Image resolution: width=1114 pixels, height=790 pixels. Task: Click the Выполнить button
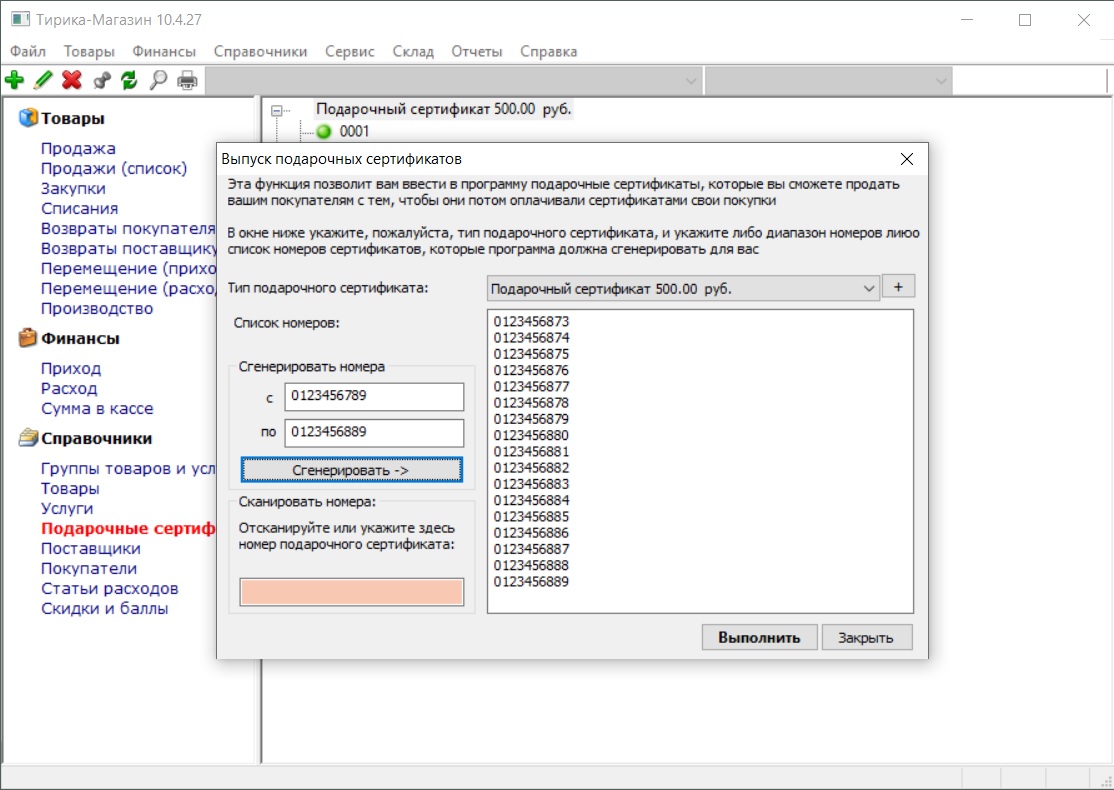pyautogui.click(x=759, y=637)
